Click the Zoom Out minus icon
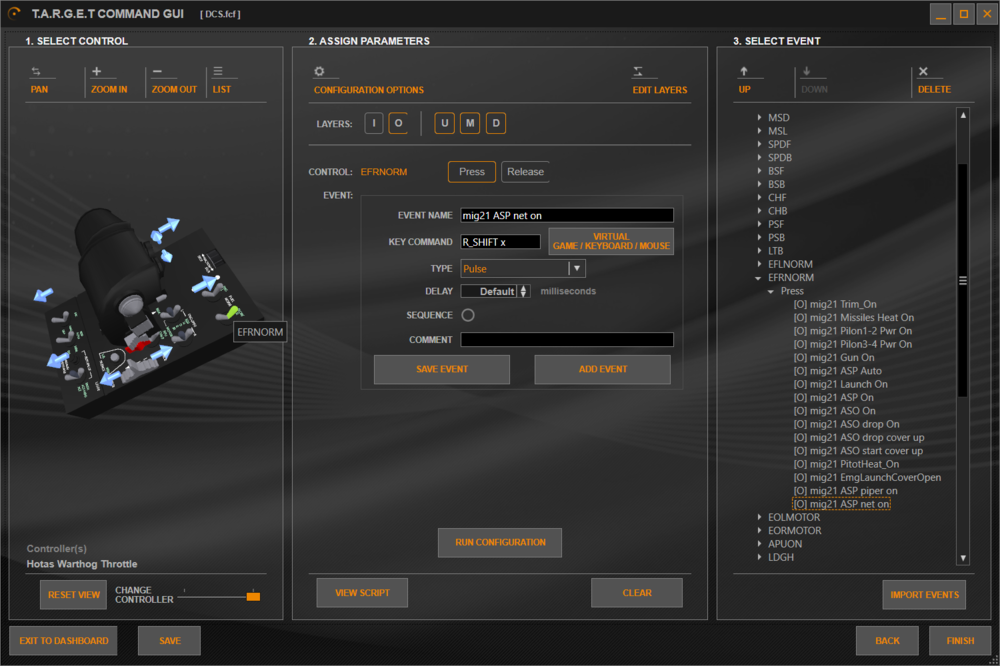Screen dimensions: 1000x666 157,71
